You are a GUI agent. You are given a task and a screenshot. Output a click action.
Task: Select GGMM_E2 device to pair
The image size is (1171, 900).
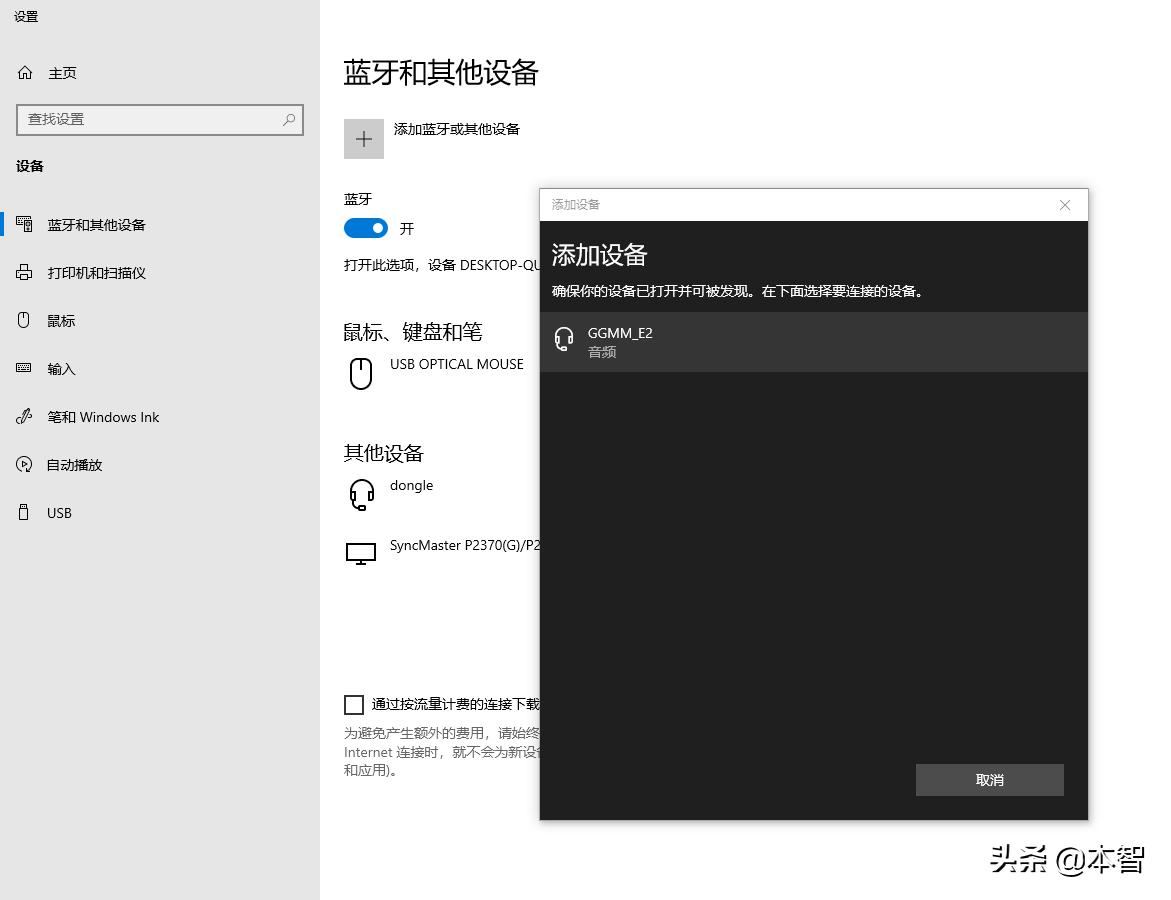click(813, 341)
